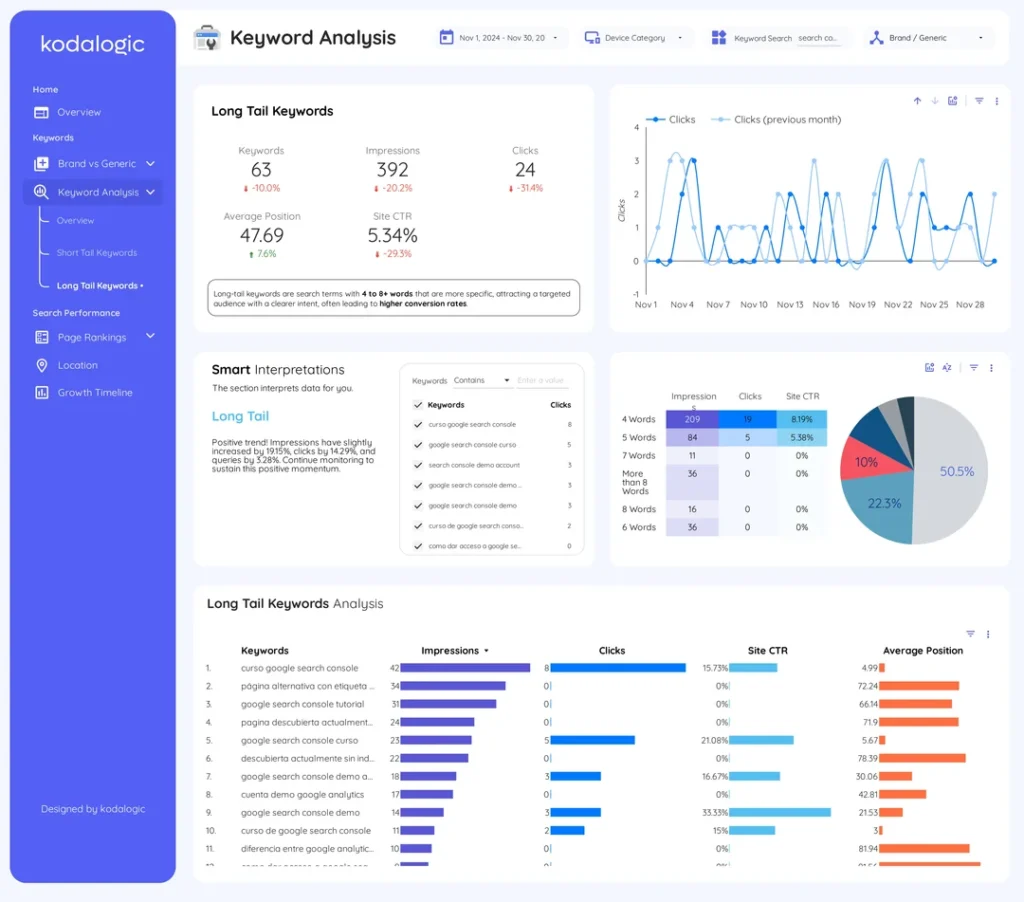The image size is (1024, 902).
Task: Open the filter icon on the Long Tail Keywords Analysis table
Action: [970, 633]
